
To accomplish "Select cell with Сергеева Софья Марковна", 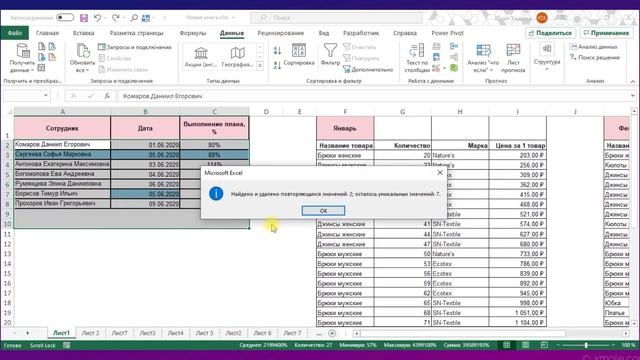I will tap(62, 154).
